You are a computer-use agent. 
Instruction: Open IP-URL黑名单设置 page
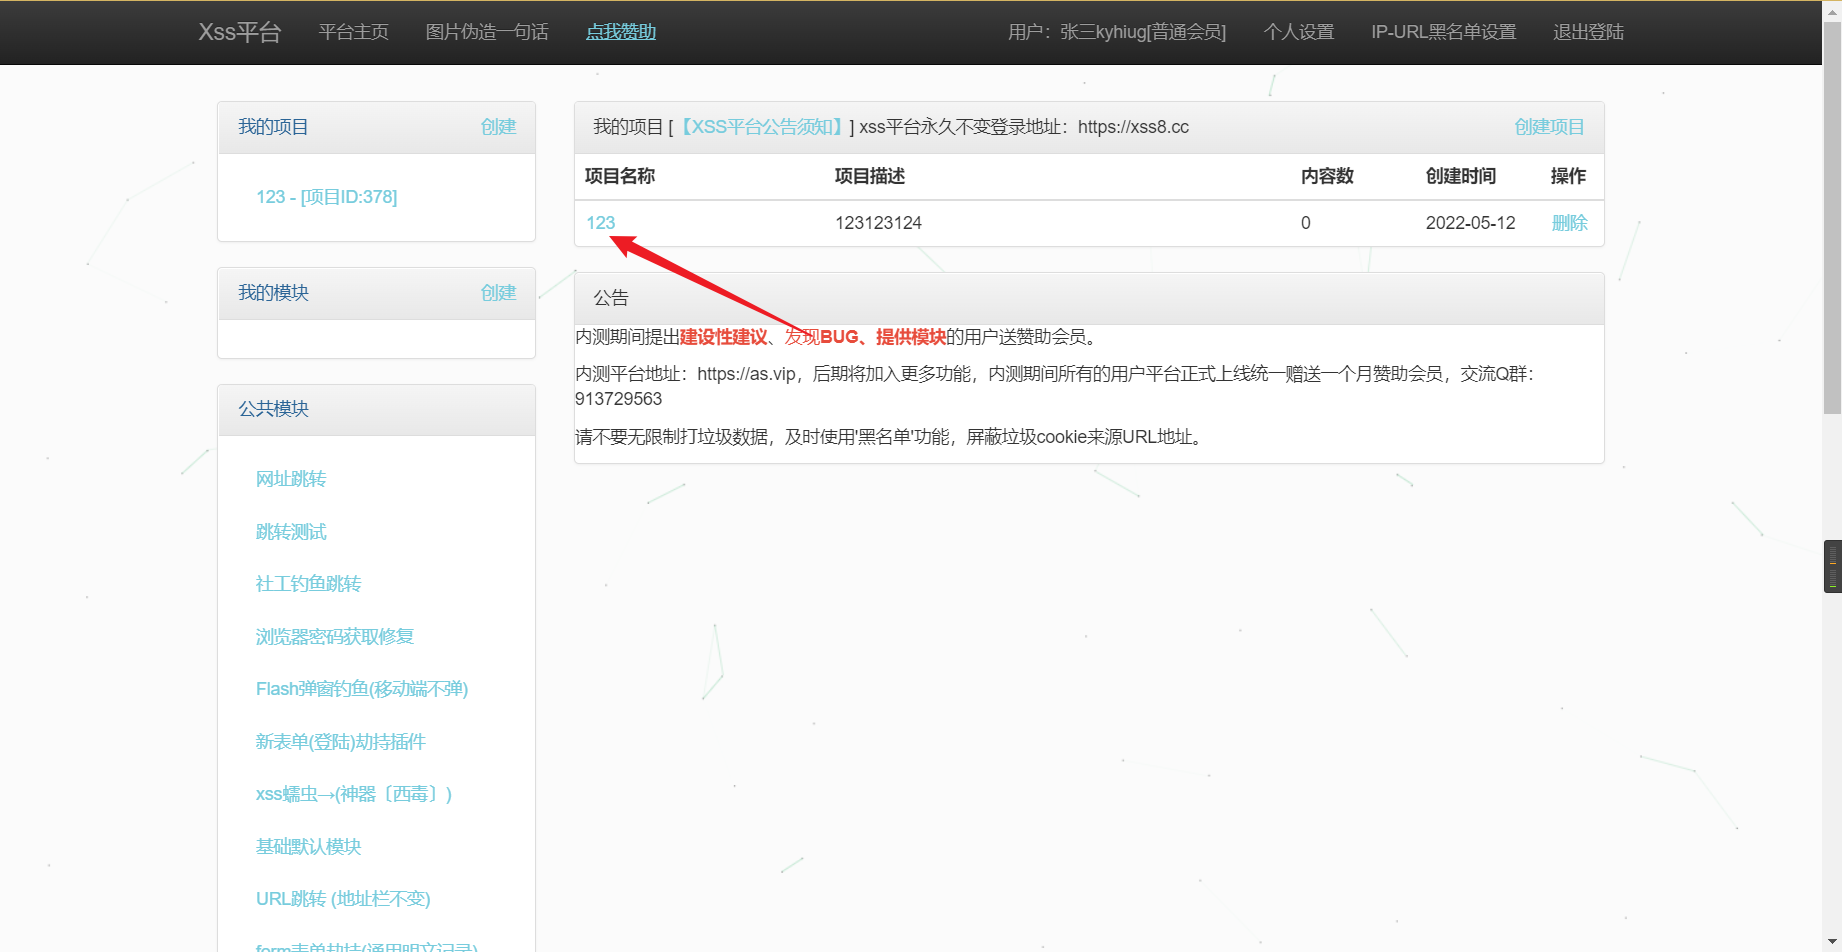click(1444, 32)
